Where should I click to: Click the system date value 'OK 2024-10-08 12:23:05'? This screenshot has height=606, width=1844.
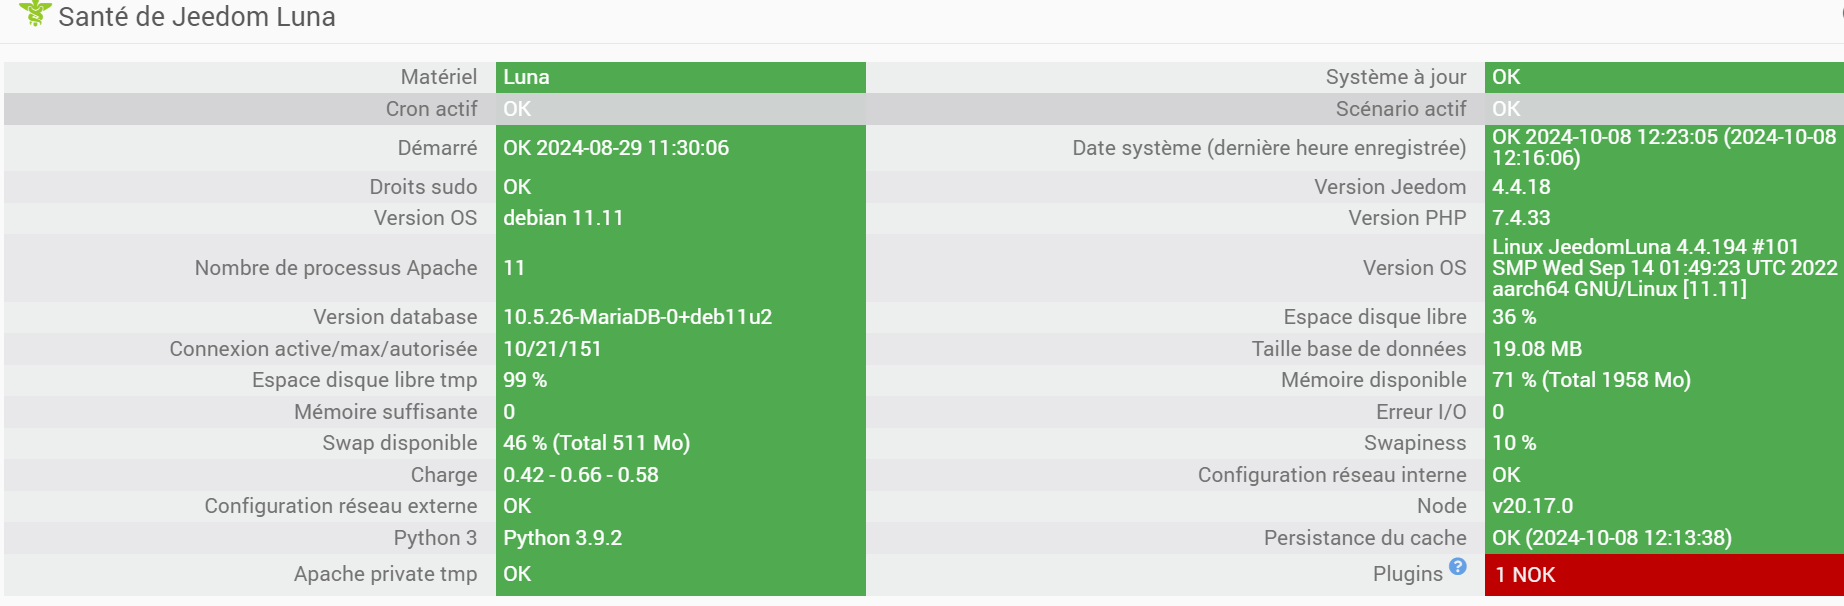click(x=1664, y=147)
